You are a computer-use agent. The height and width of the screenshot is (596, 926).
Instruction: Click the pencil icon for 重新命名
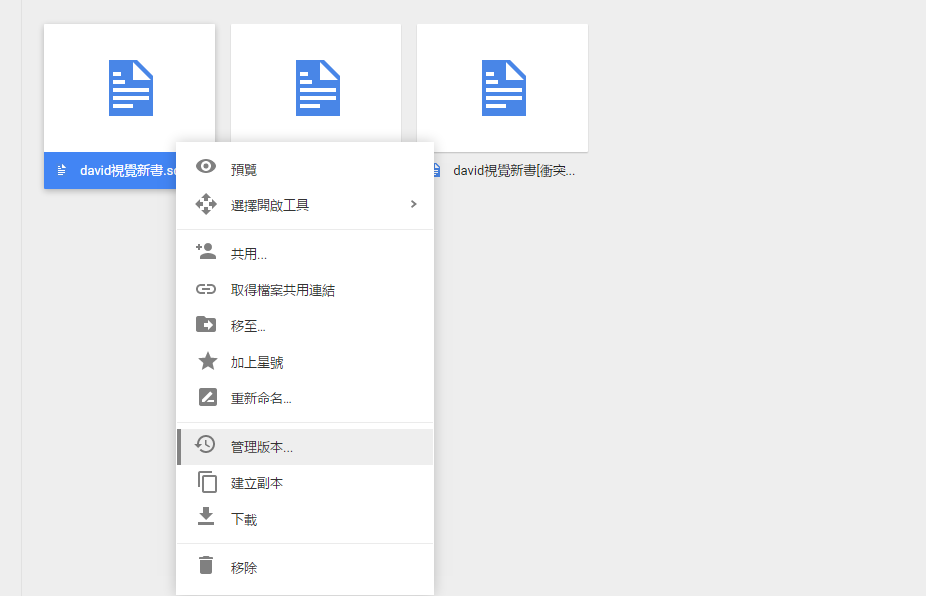(x=207, y=397)
